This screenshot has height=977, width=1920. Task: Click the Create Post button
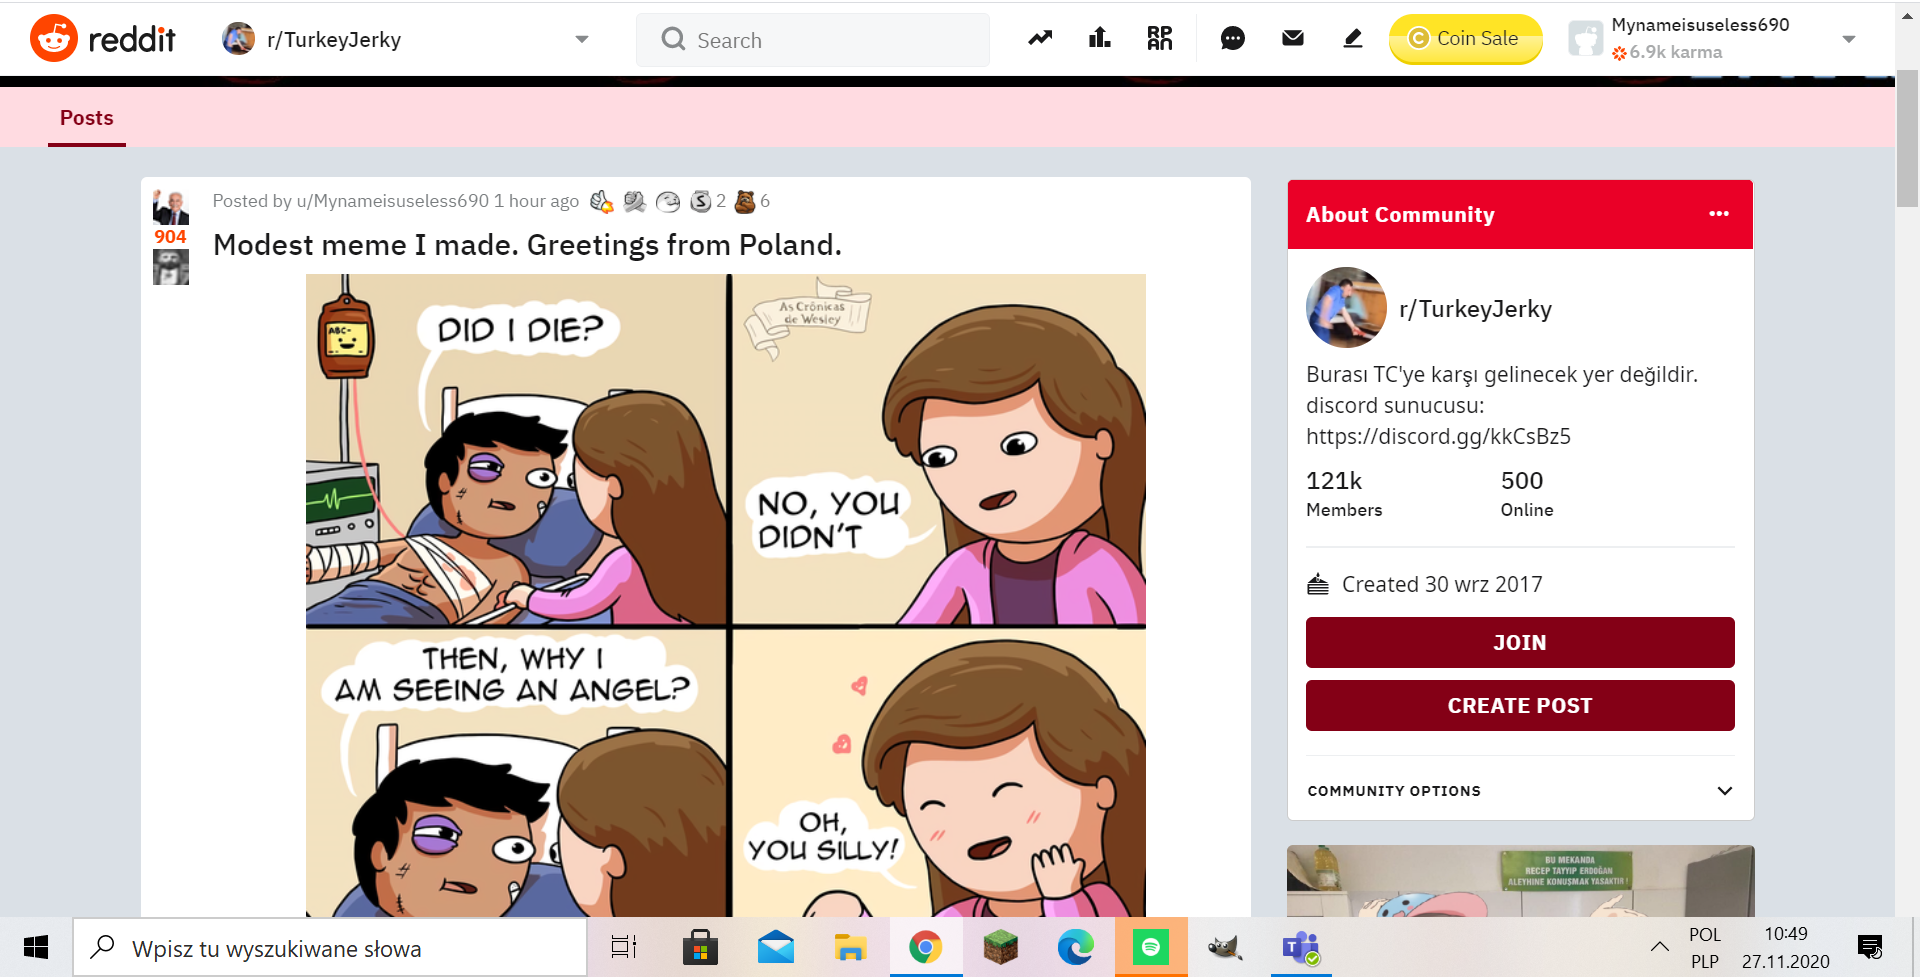pos(1520,705)
